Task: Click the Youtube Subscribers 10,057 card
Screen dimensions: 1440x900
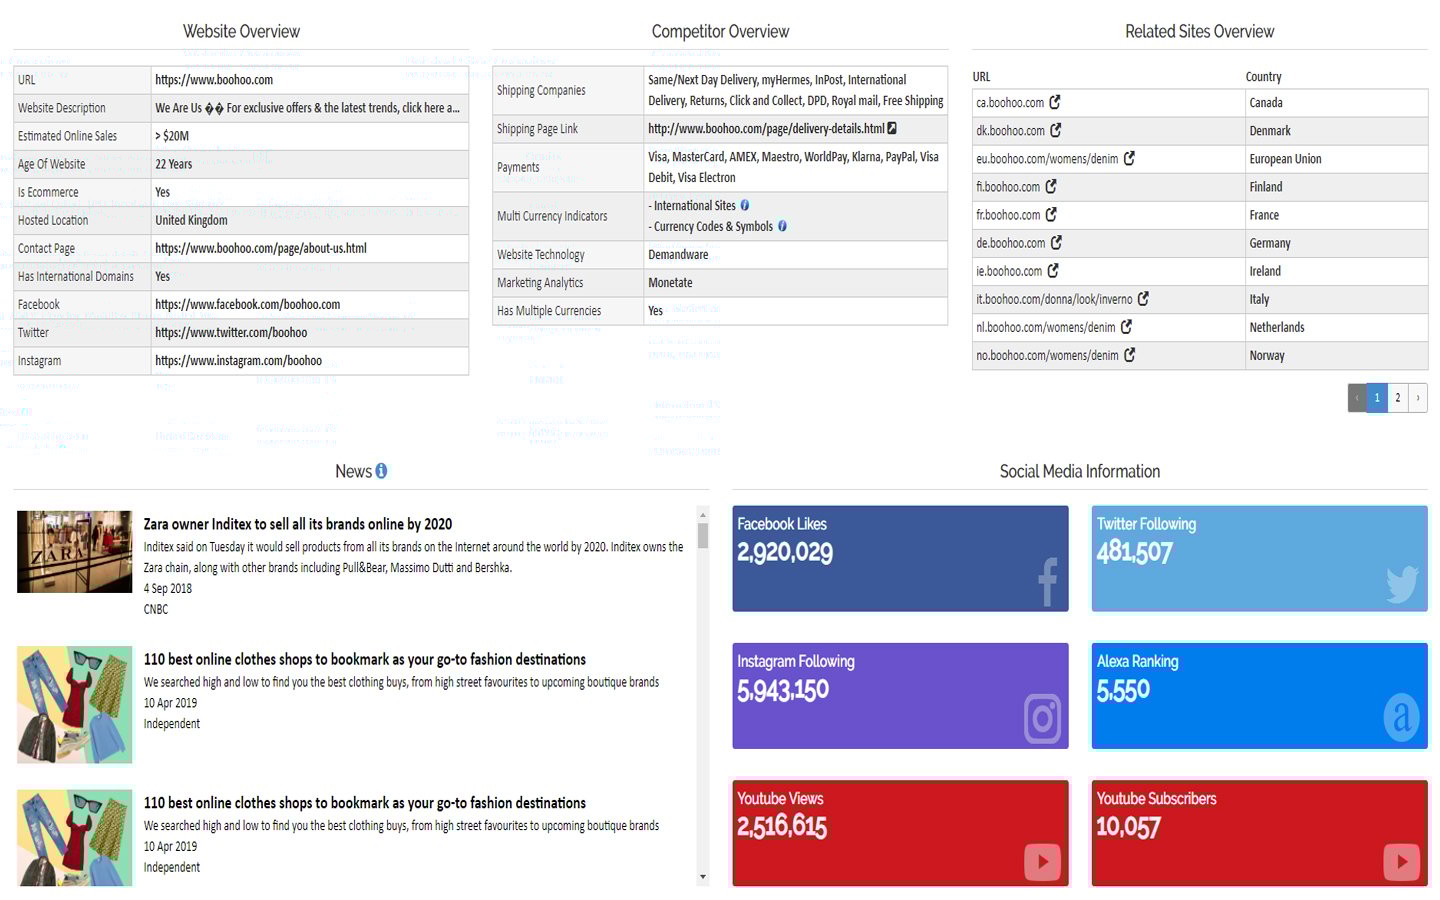Action: (1260, 833)
